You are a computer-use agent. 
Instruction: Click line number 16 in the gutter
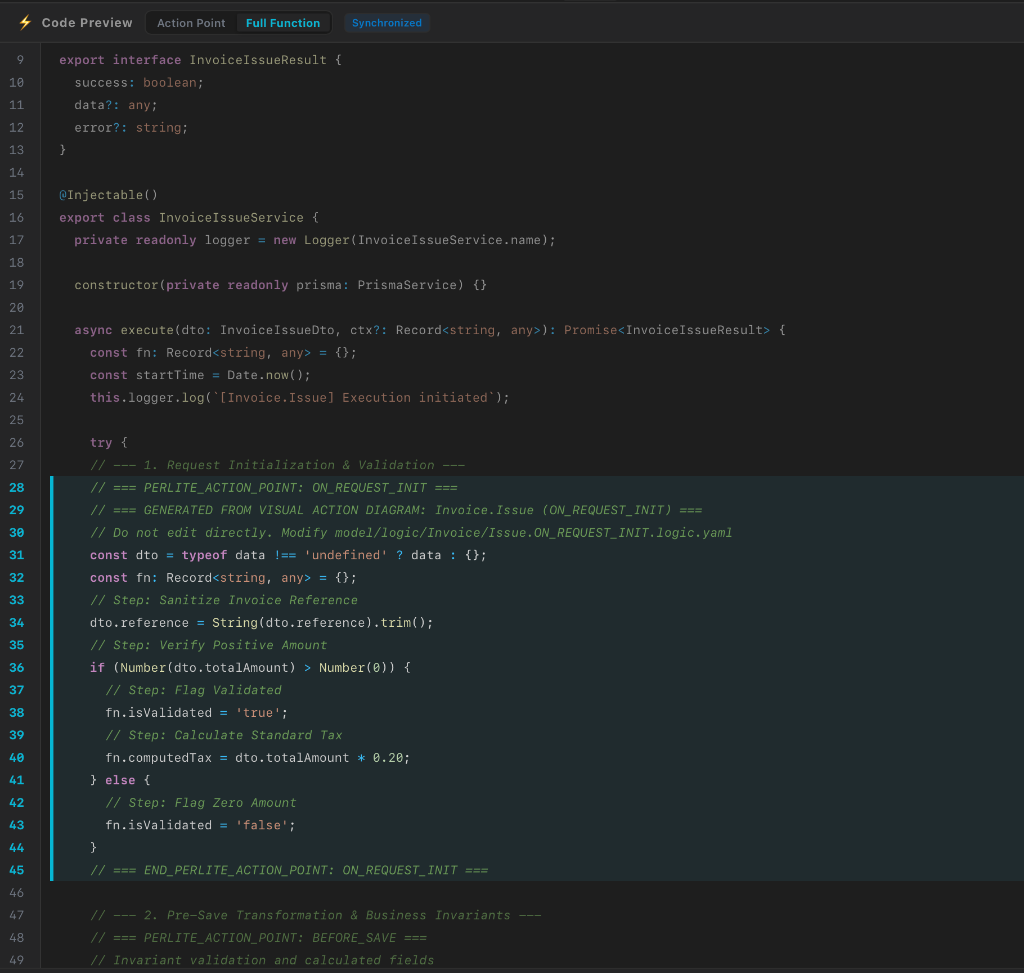(x=16, y=217)
